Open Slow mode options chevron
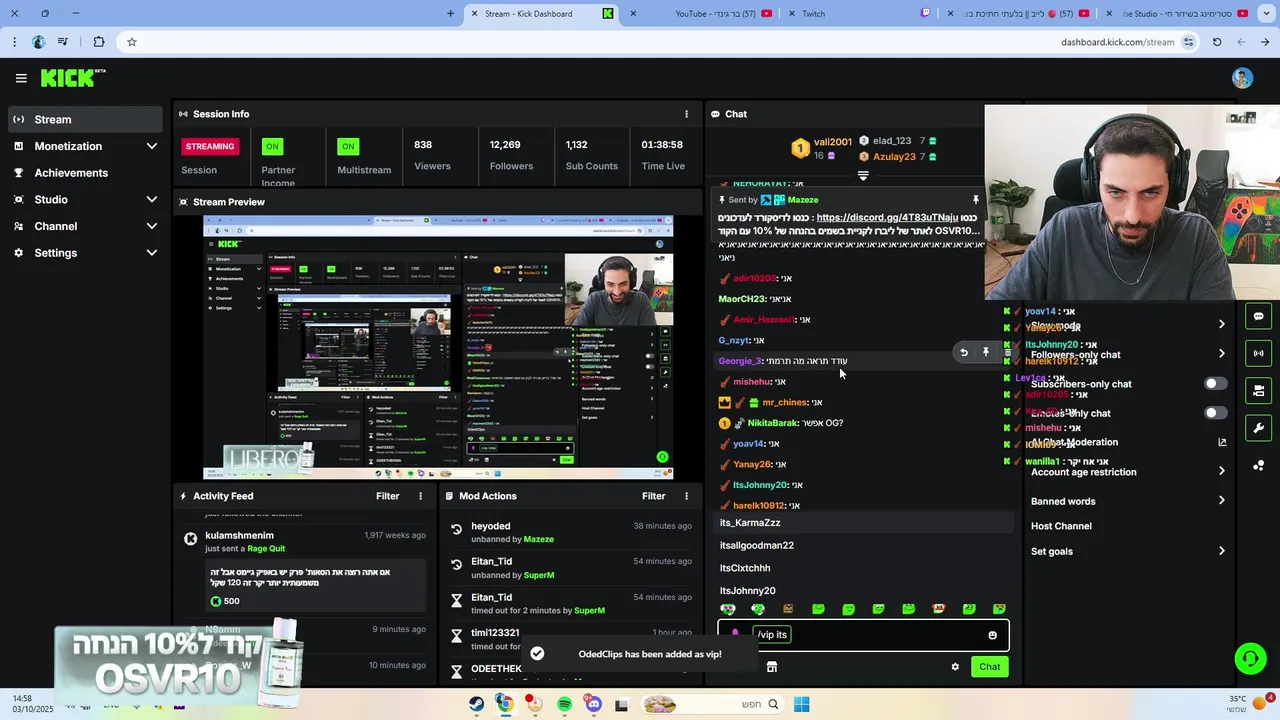The width and height of the screenshot is (1280, 720). [x=1221, y=324]
